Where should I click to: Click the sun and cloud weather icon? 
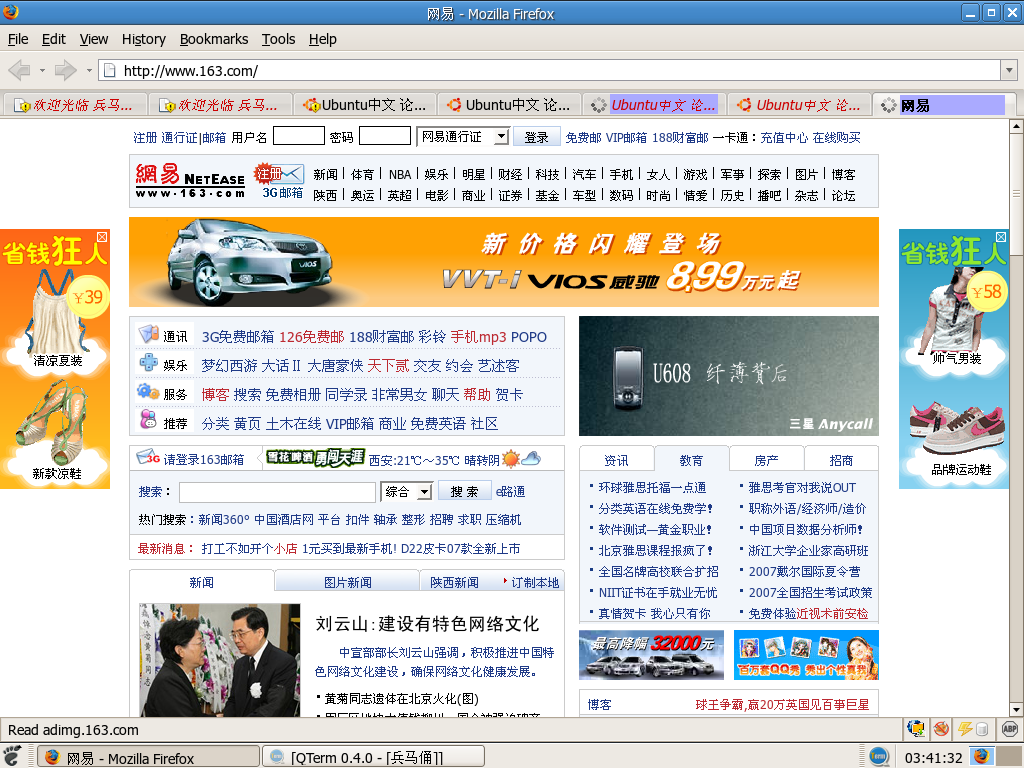point(521,458)
